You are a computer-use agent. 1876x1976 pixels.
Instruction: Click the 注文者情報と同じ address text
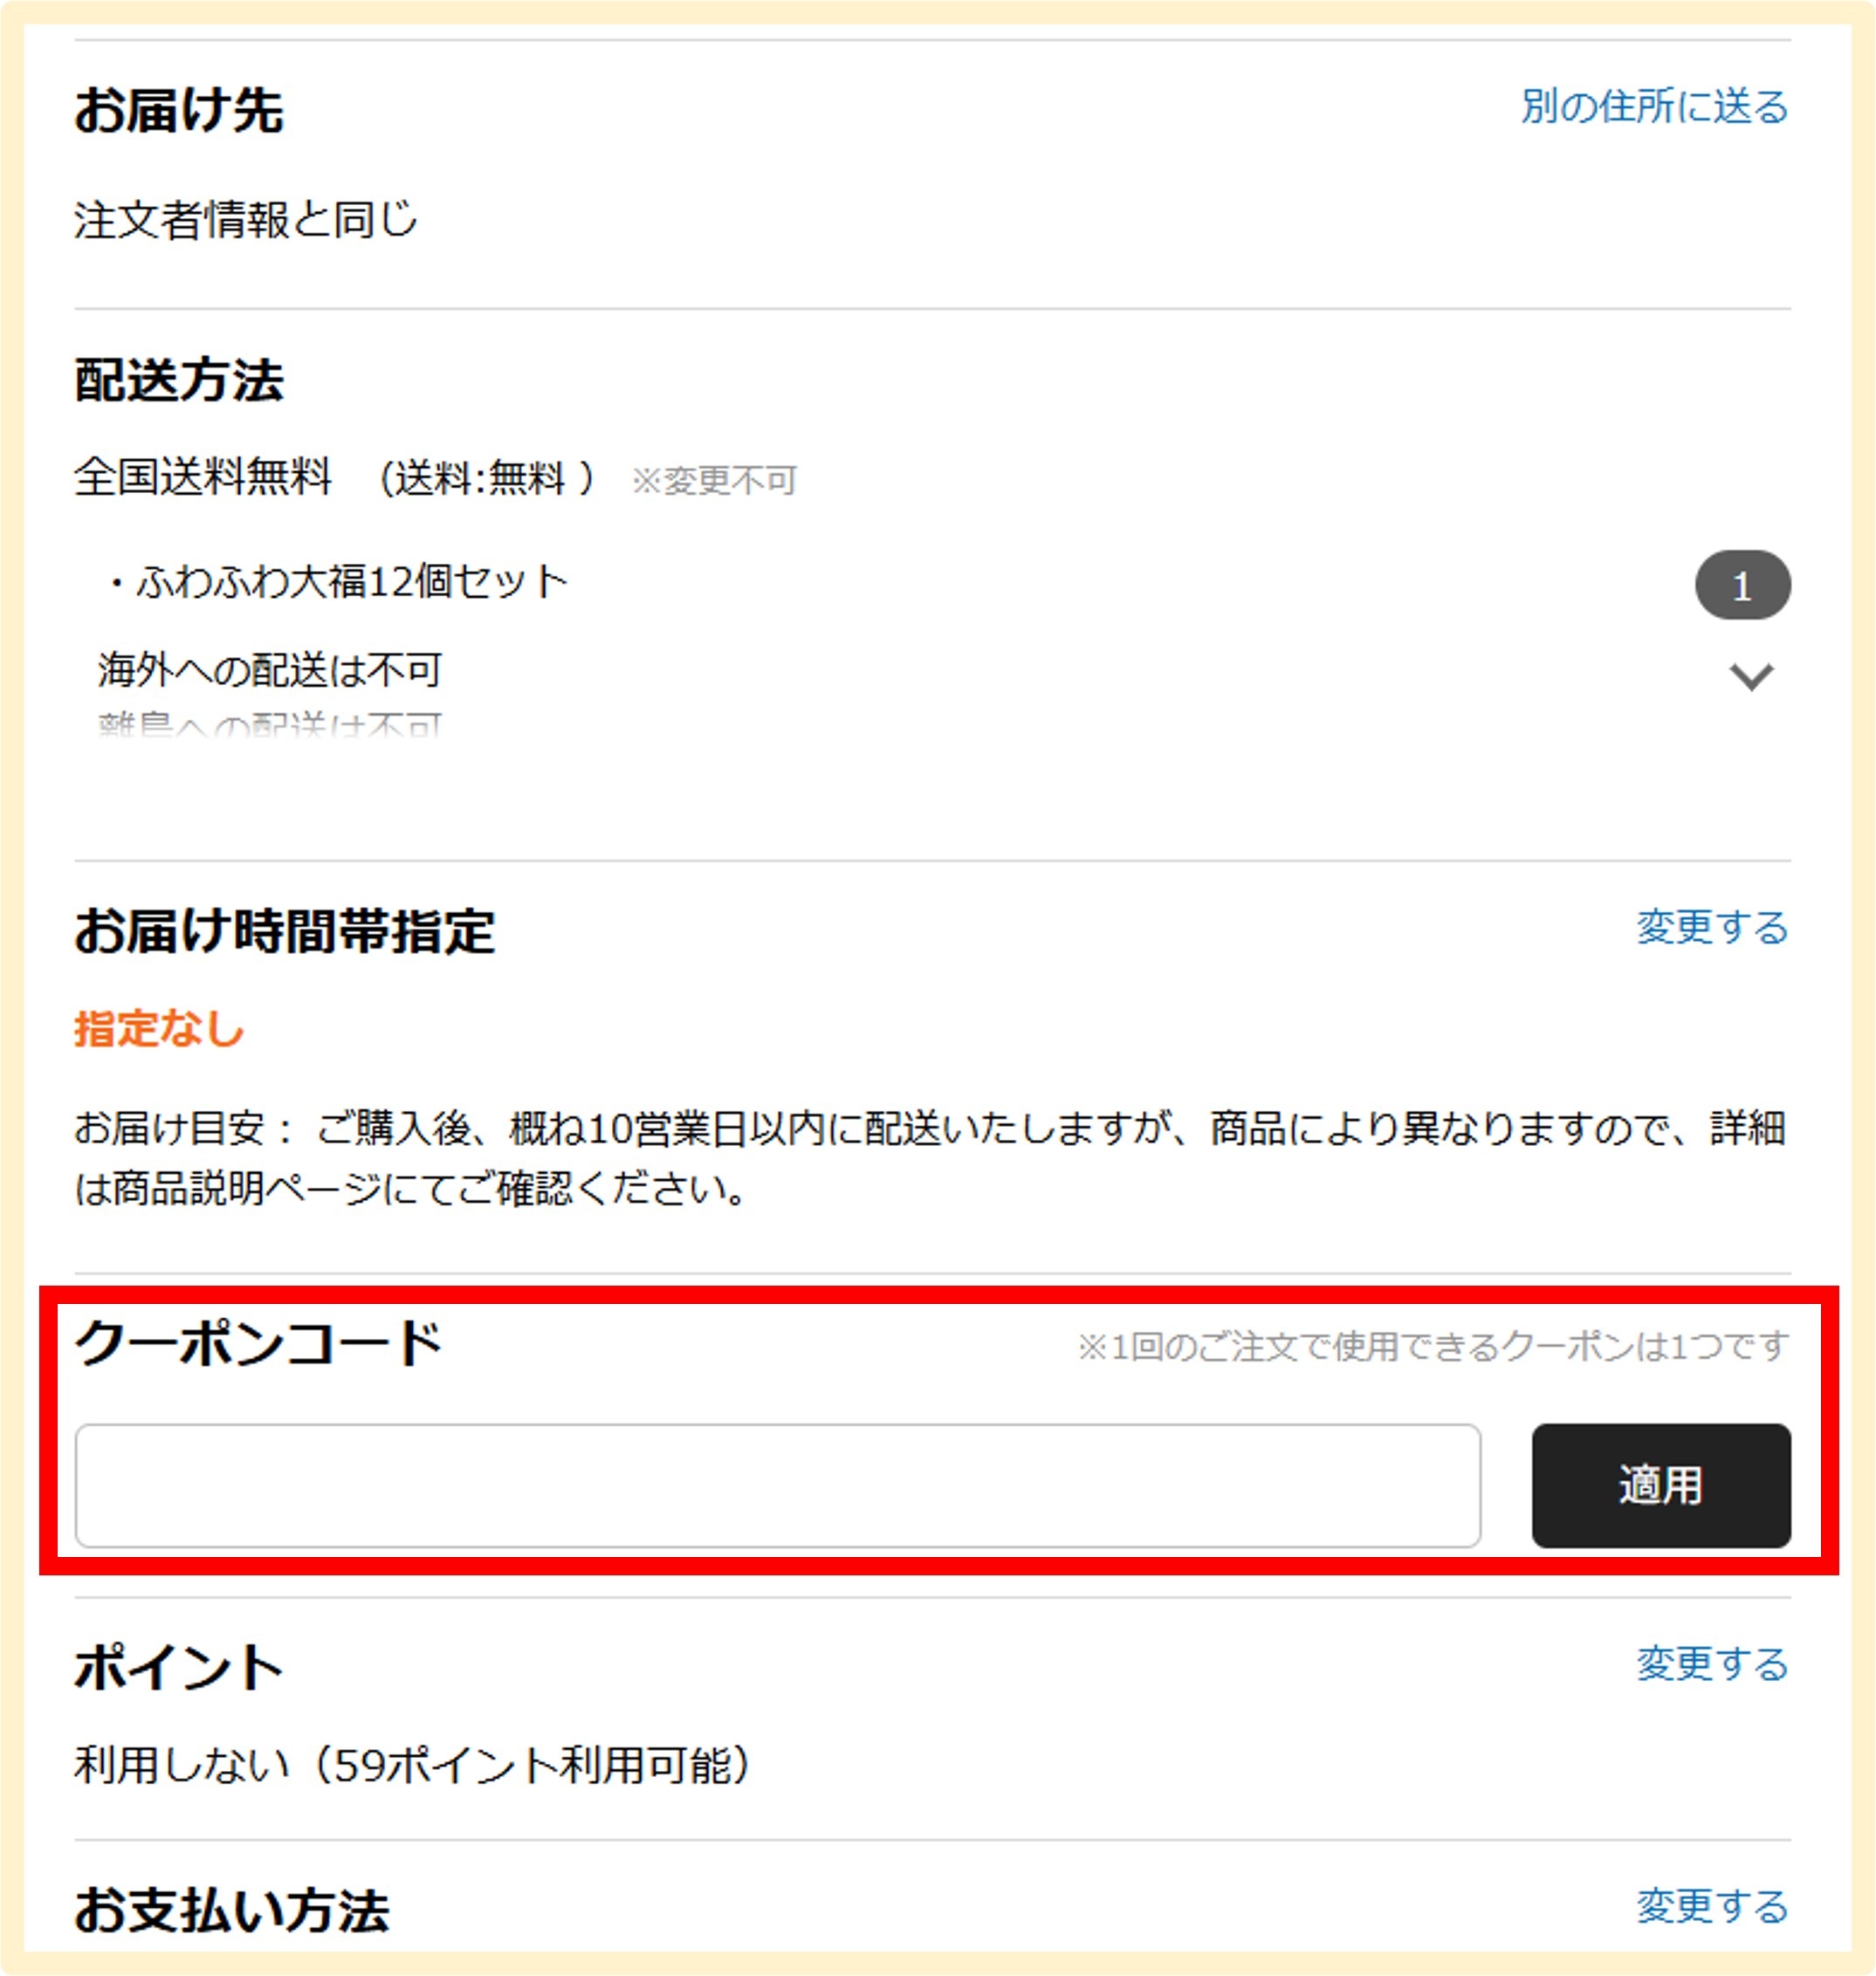[246, 220]
